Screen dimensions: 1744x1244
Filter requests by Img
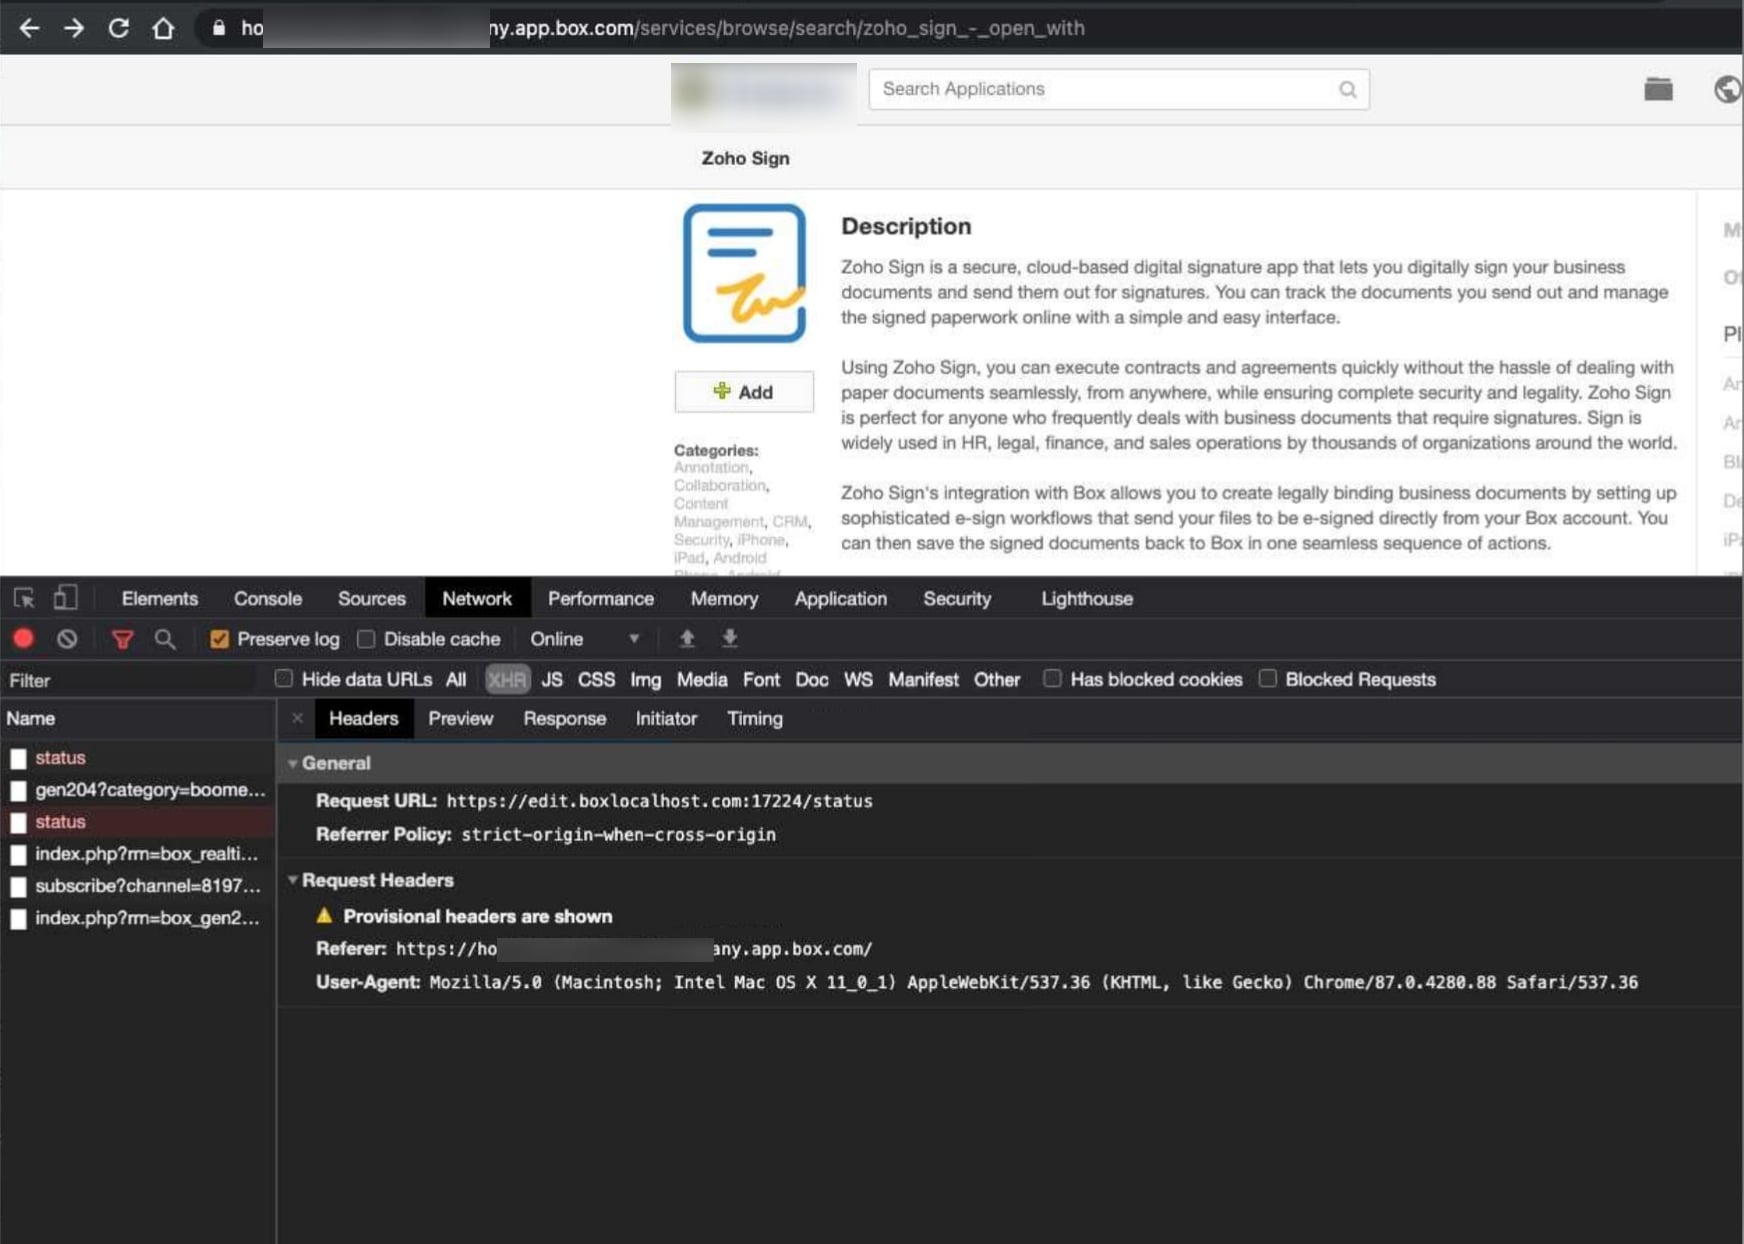coord(645,679)
